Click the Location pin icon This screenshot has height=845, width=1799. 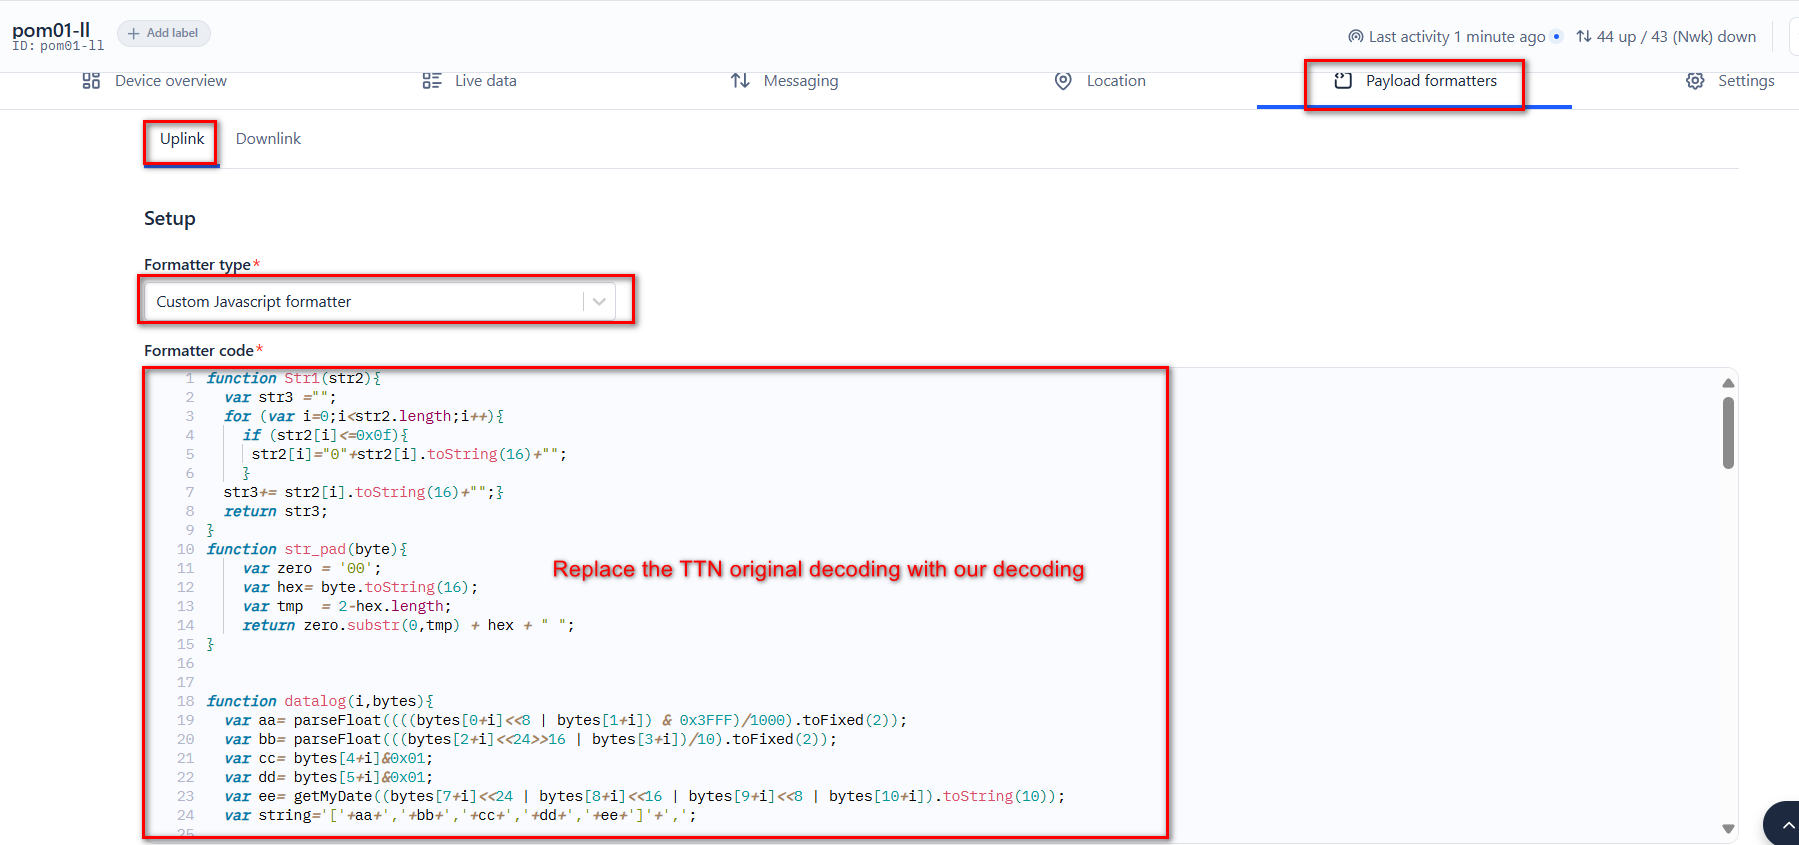click(1063, 81)
